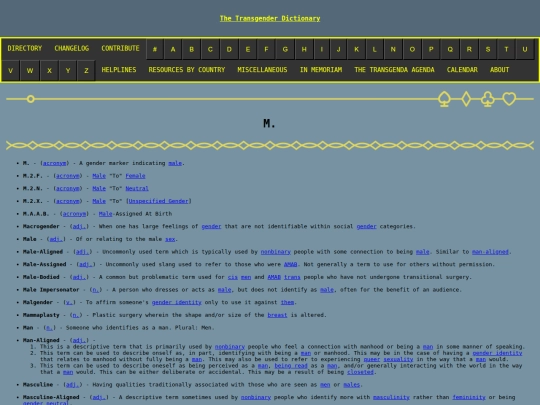Viewport: 540px width, 405px height.
Task: Open the IN MEMORIAM page
Action: 321,70
